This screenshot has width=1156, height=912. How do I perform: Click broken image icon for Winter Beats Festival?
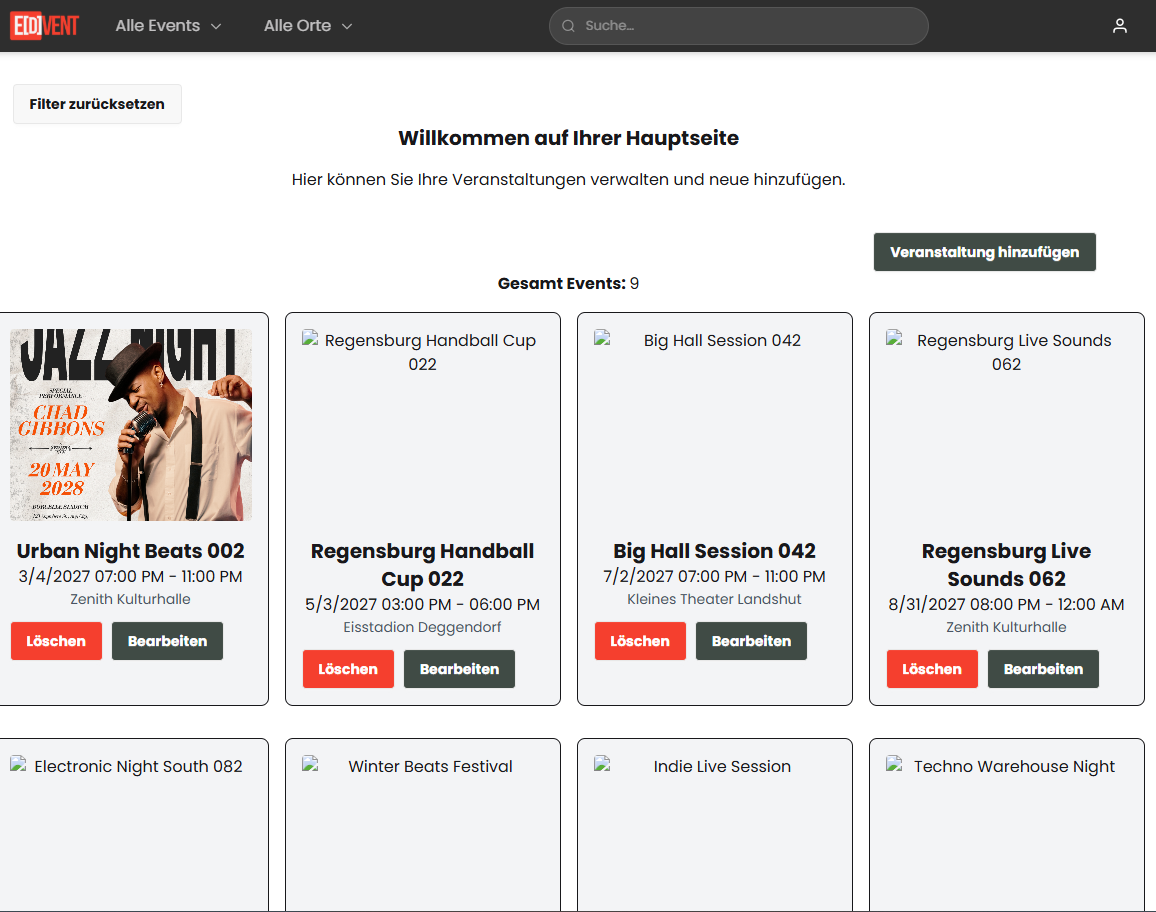tap(310, 765)
